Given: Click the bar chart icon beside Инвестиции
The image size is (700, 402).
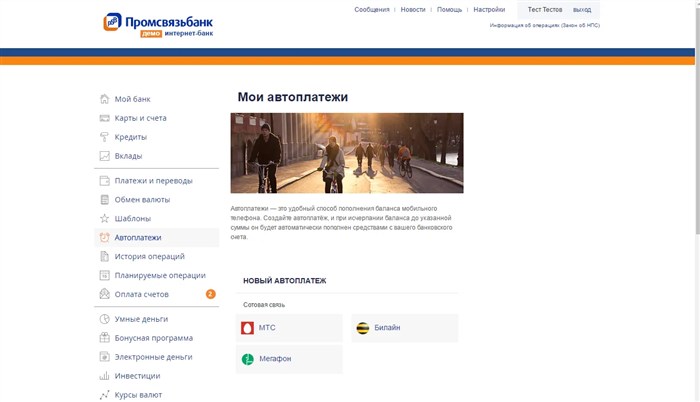Looking at the screenshot, I should pyautogui.click(x=104, y=376).
